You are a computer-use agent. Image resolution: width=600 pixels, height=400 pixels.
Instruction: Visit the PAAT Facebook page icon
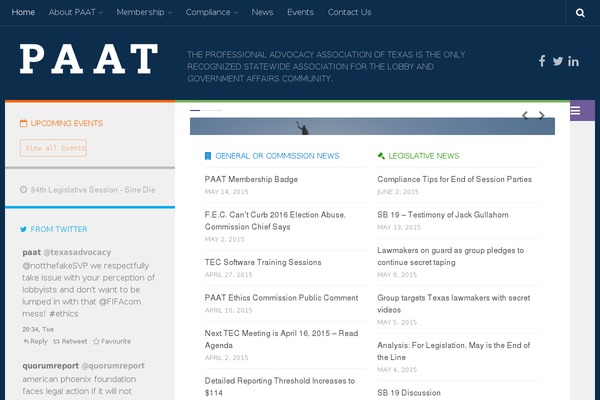(x=542, y=61)
